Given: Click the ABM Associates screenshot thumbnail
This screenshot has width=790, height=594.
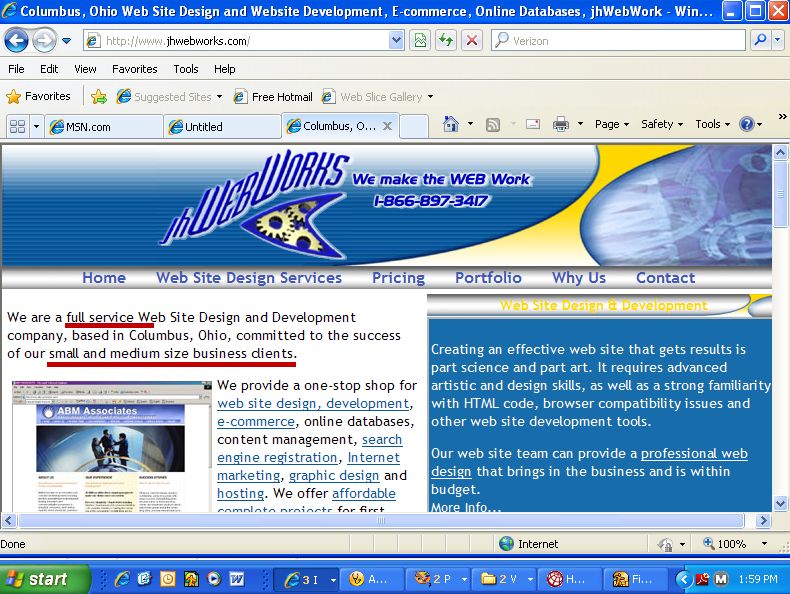Looking at the screenshot, I should point(111,446).
